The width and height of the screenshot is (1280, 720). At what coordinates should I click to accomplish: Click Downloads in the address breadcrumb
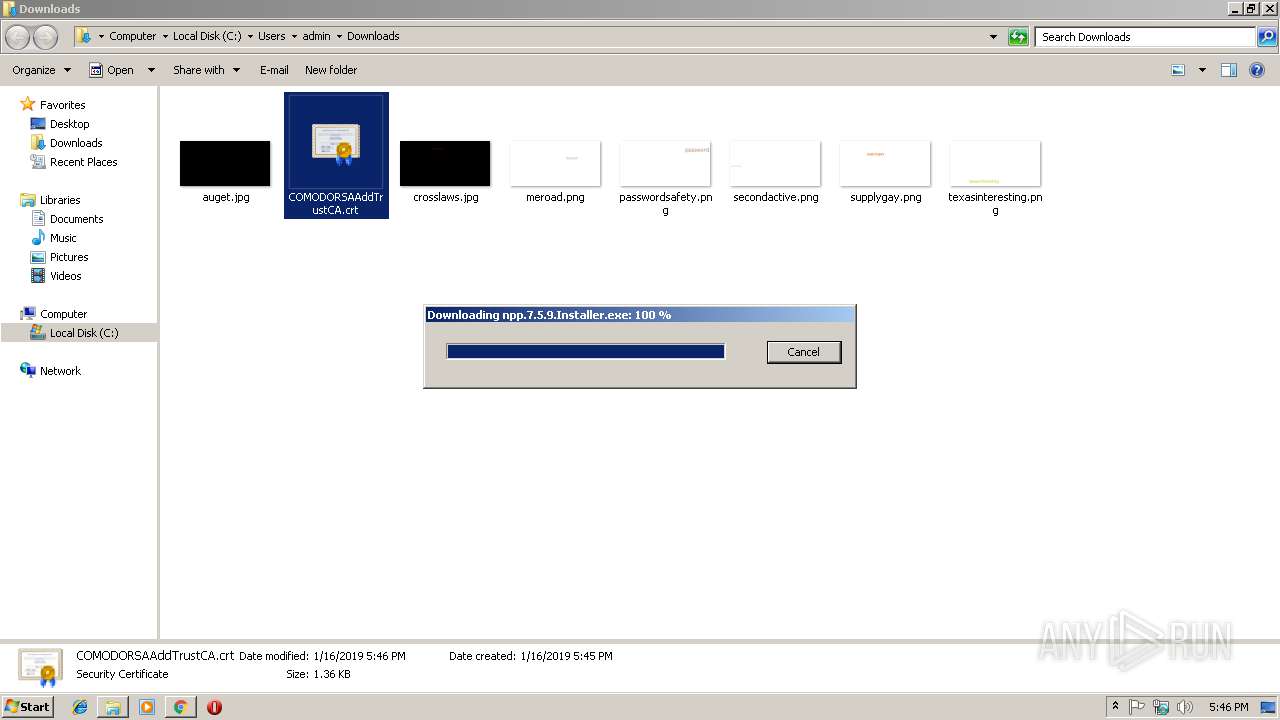[373, 36]
